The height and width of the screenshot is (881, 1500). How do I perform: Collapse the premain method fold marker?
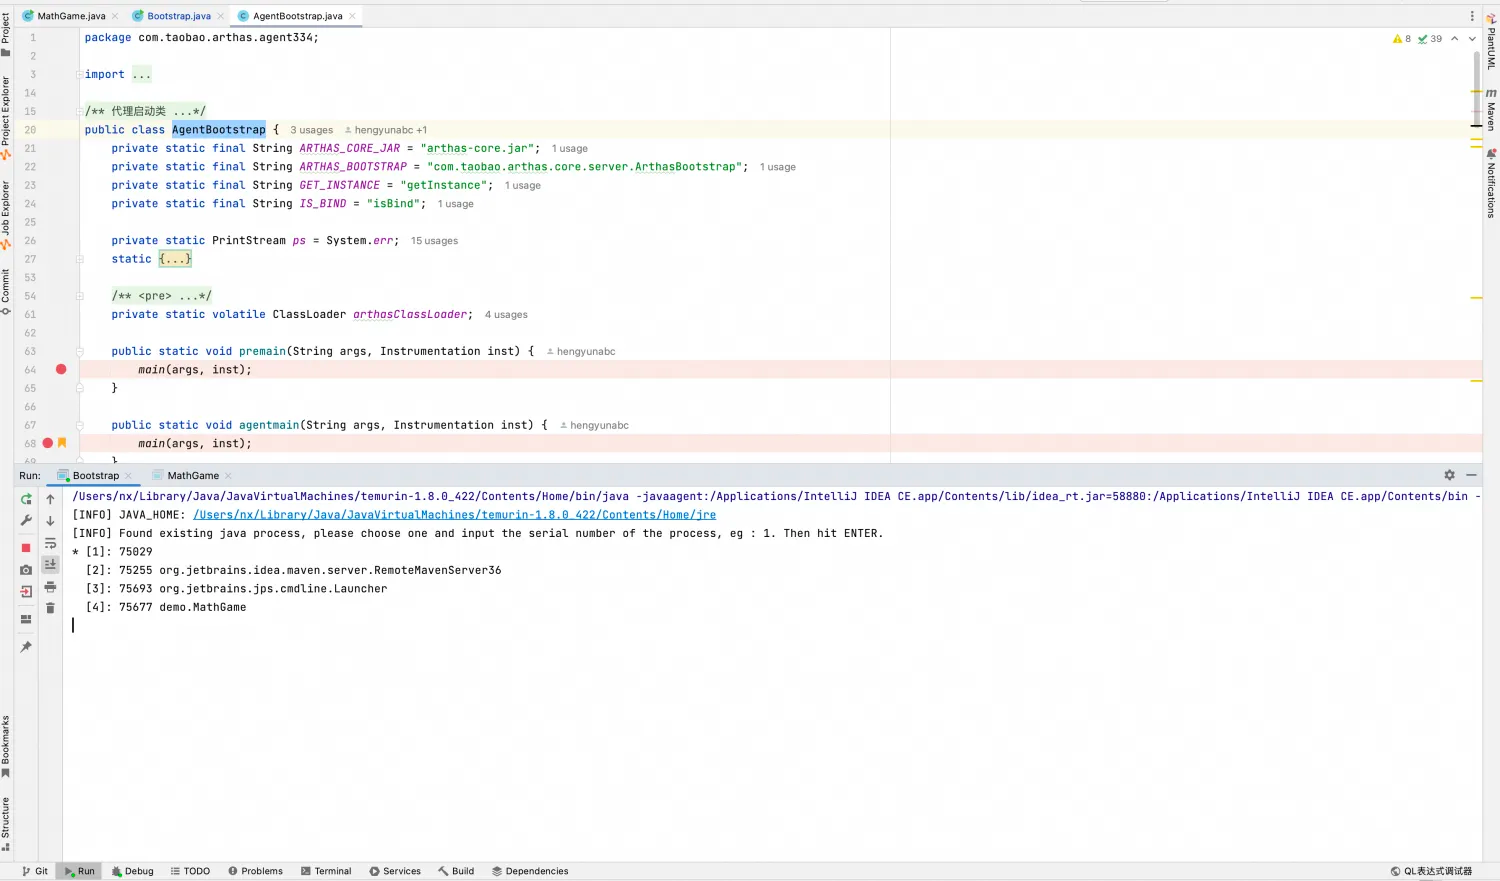coord(79,351)
